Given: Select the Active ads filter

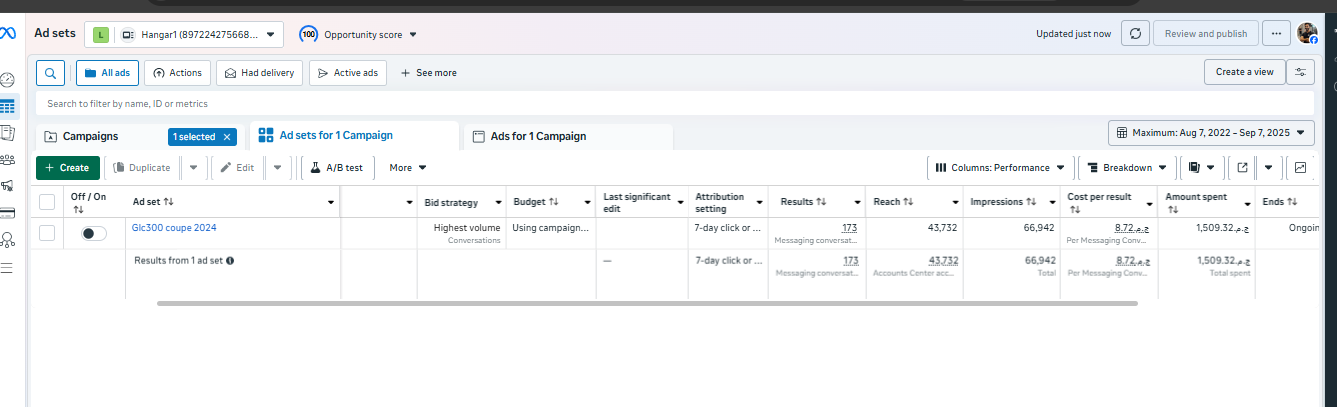Looking at the screenshot, I should tap(348, 72).
